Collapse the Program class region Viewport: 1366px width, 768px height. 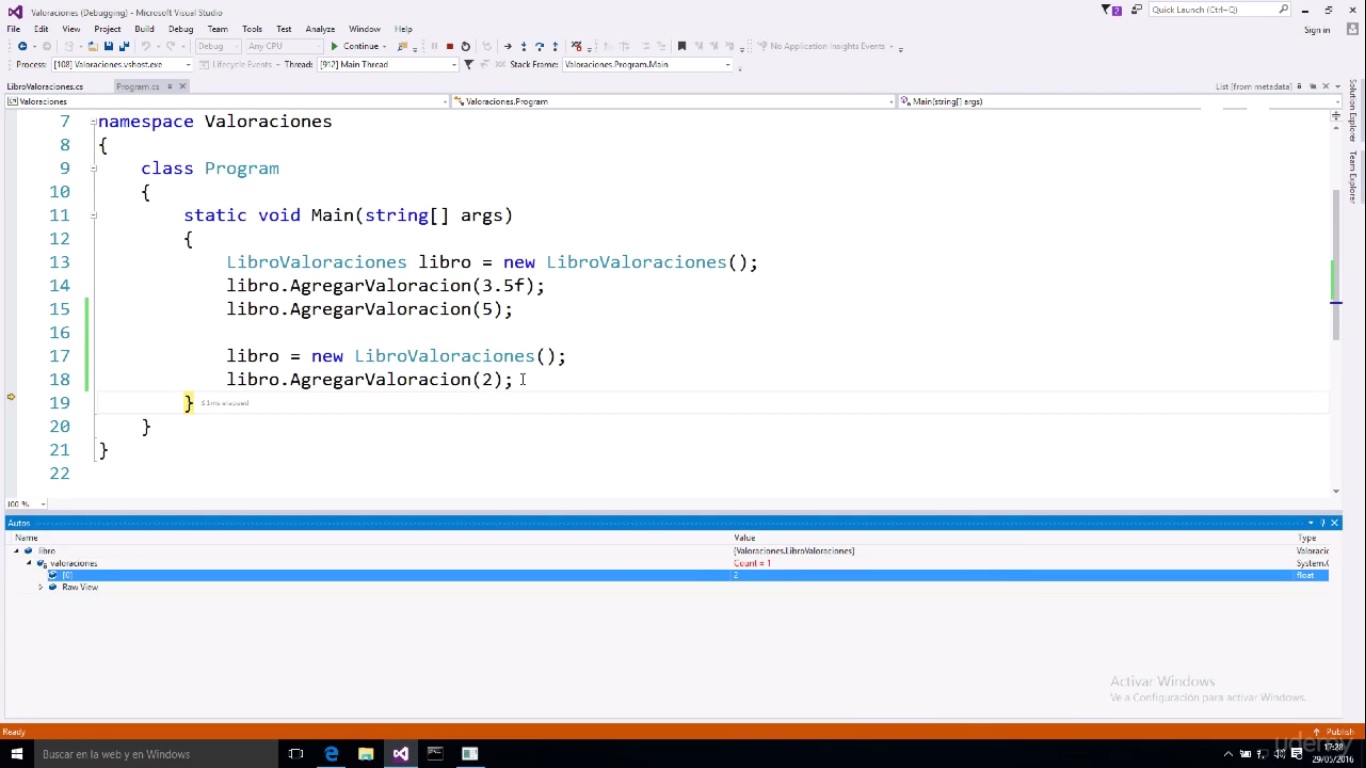coord(93,168)
